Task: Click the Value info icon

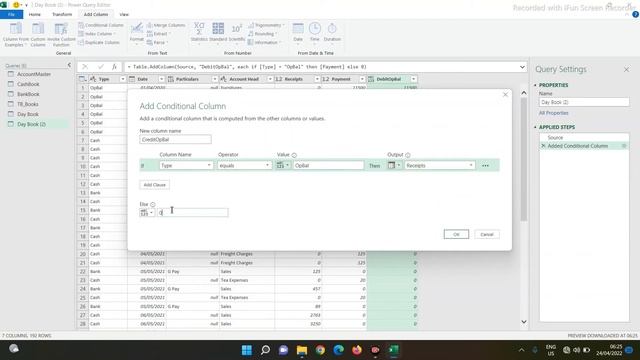Action: tap(294, 155)
